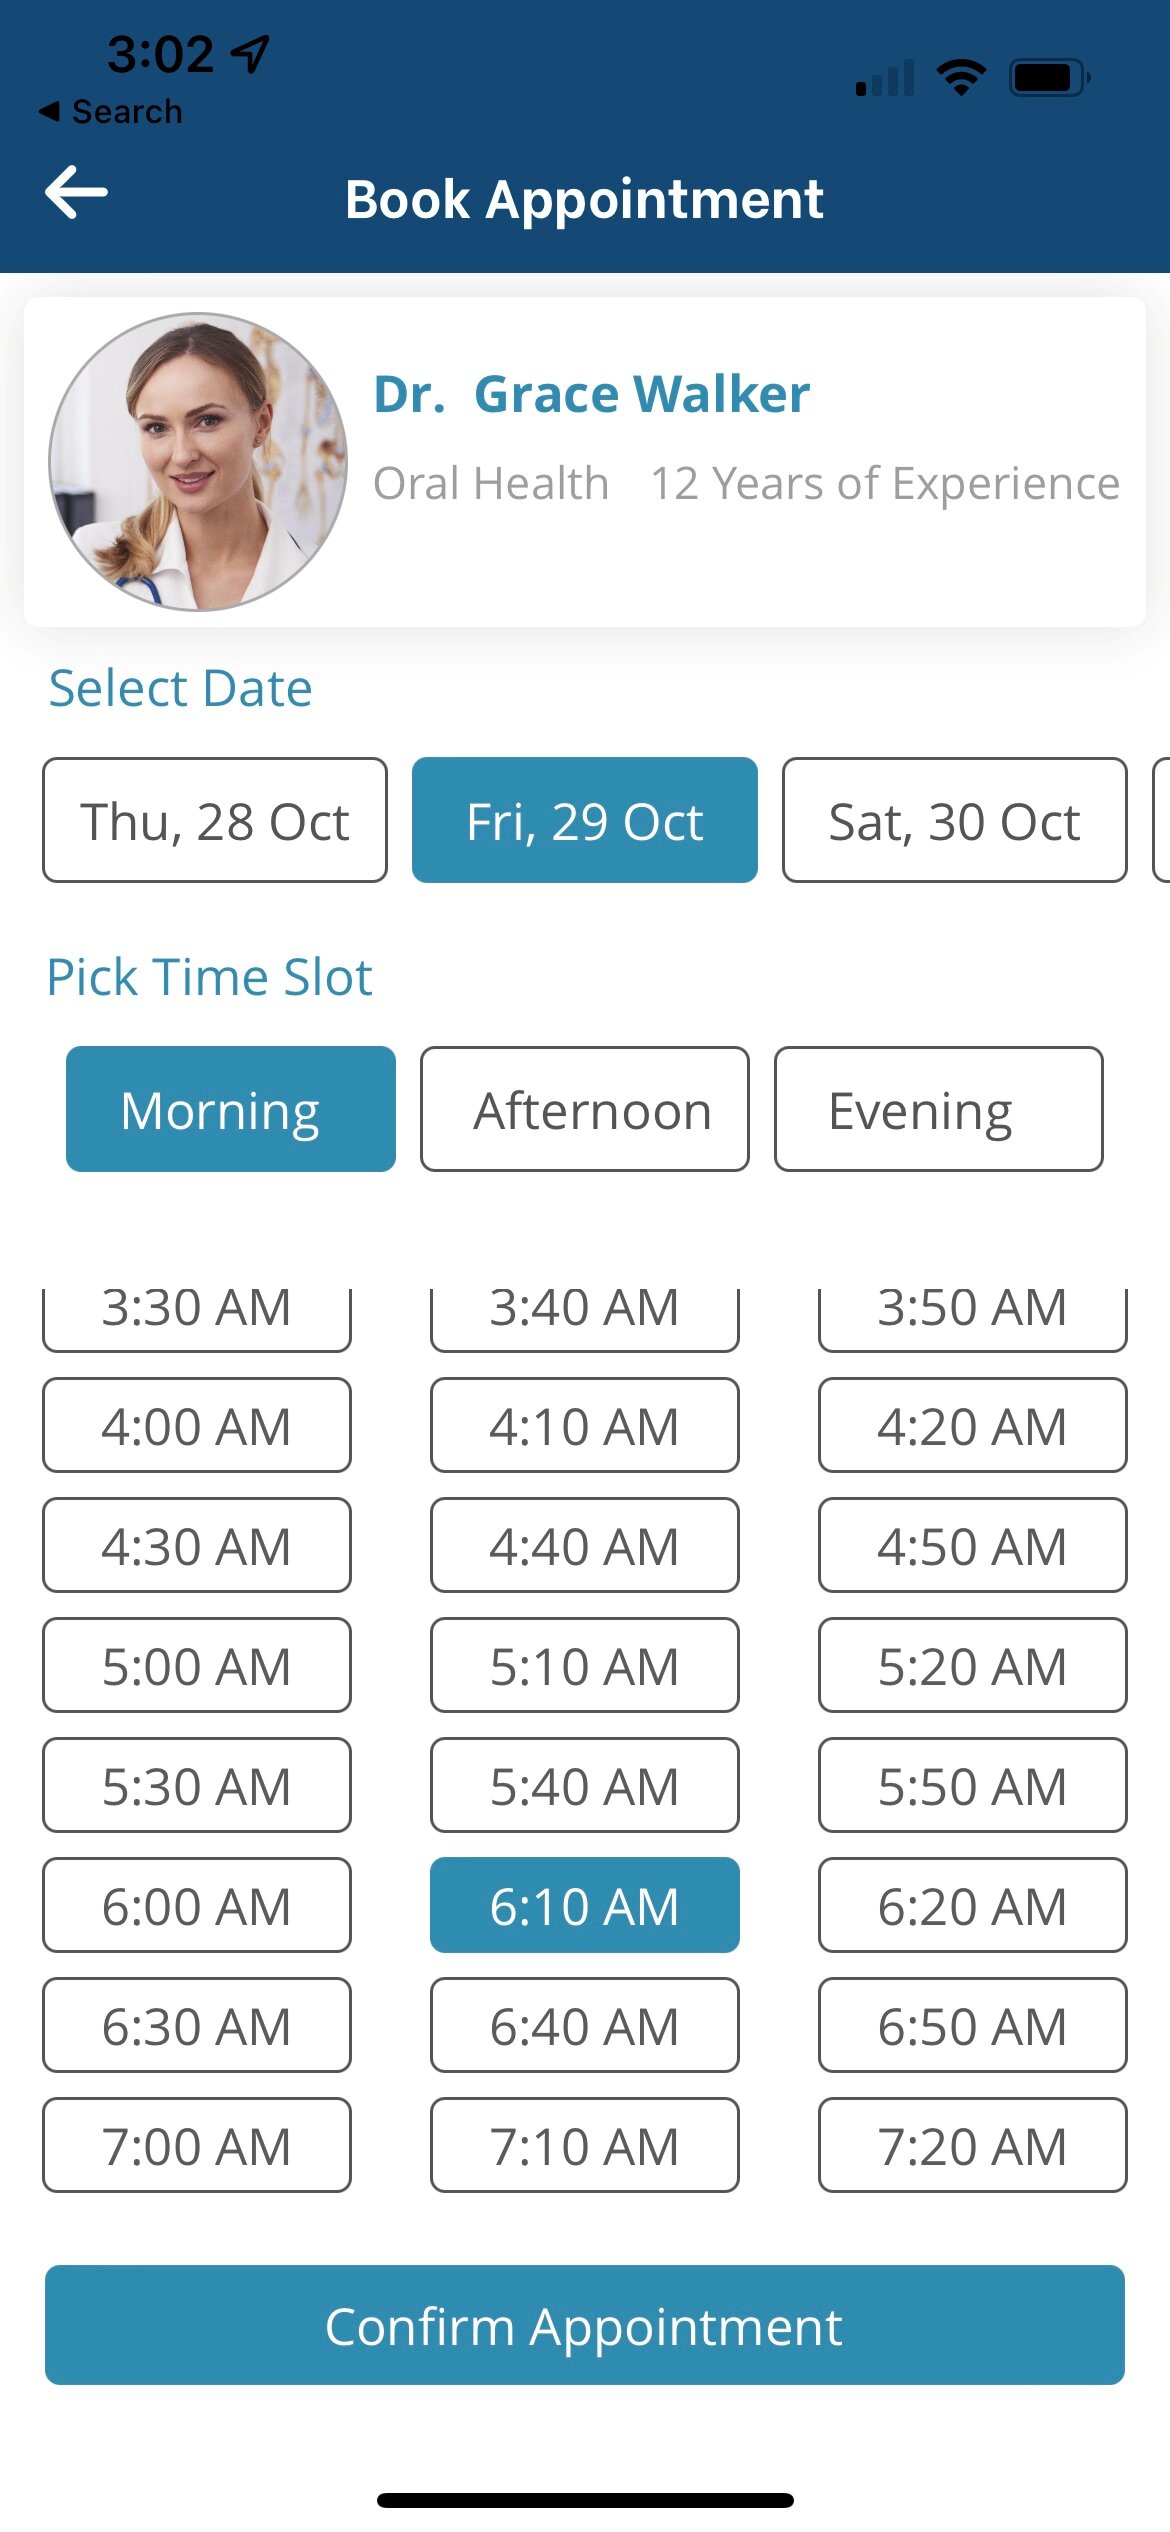Tap the battery icon in status bar
Image resolution: width=1170 pixels, height=2532 pixels.
tap(1048, 77)
